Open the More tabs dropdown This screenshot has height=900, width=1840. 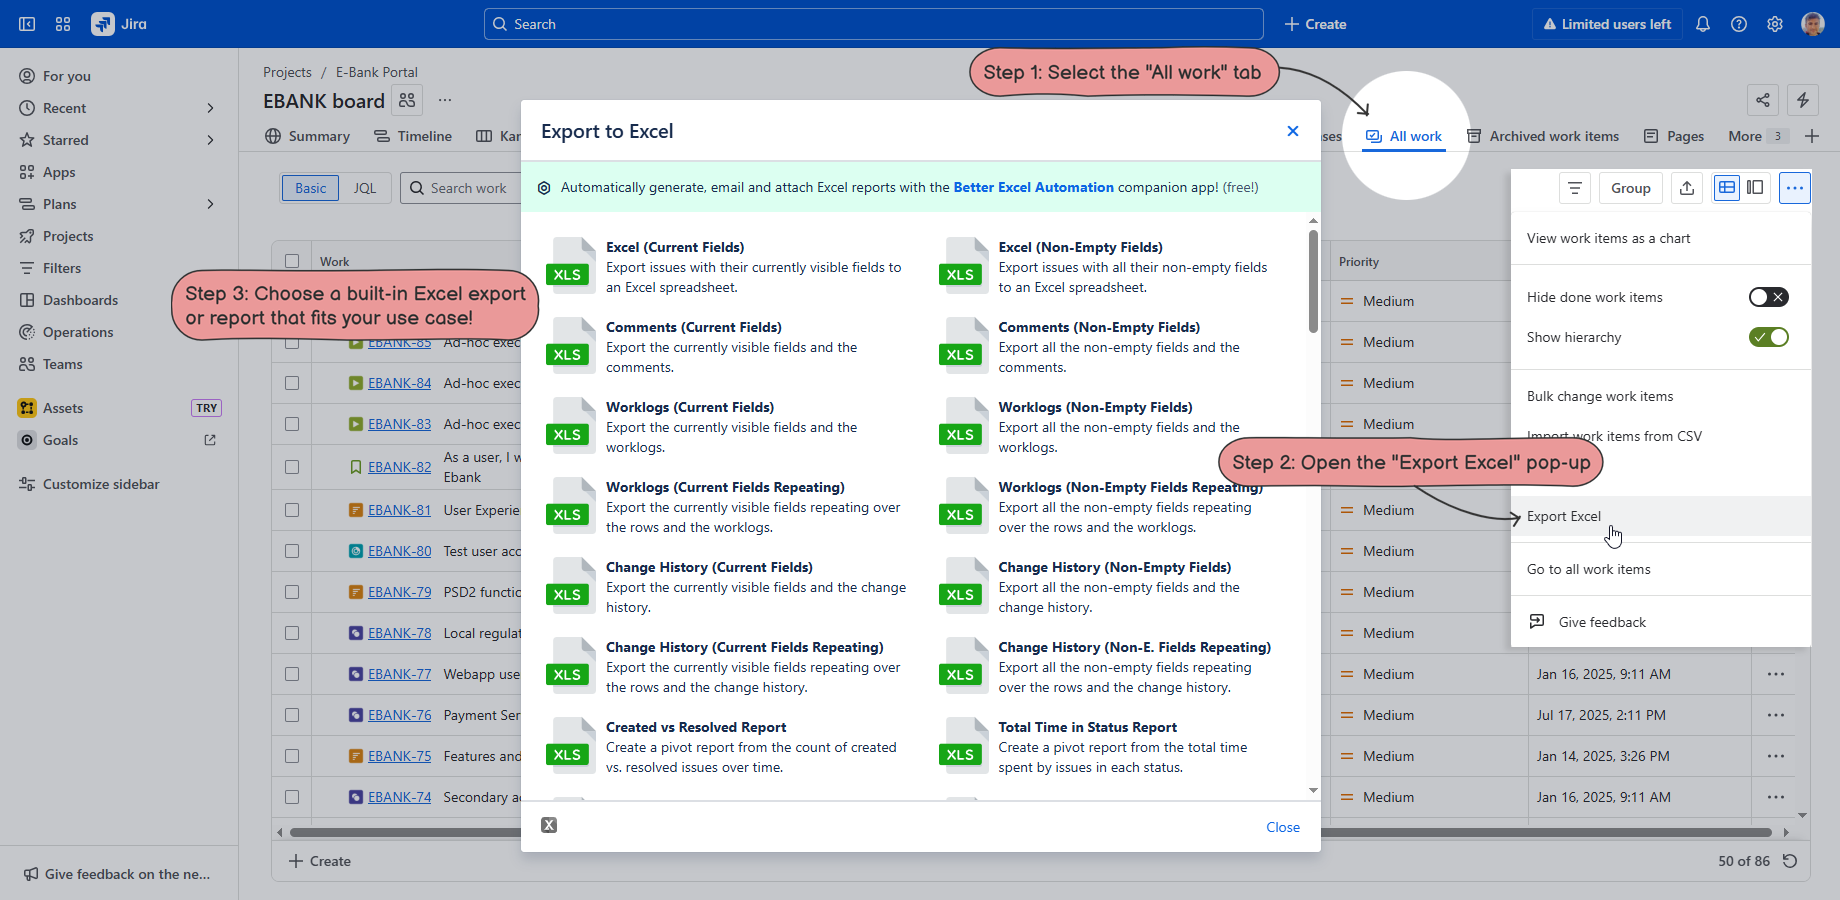[1757, 136]
